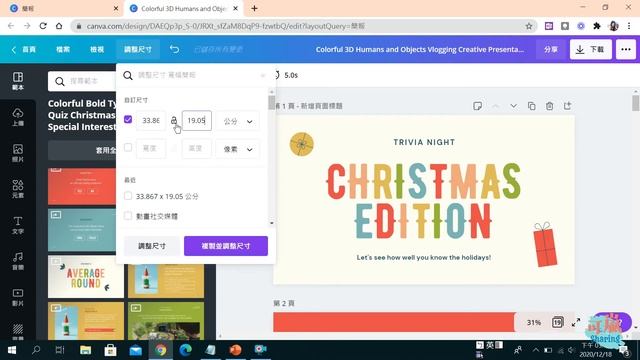This screenshot has height=360, width=640.
Task: Open the Audio sidebar panel
Action: click(x=18, y=260)
